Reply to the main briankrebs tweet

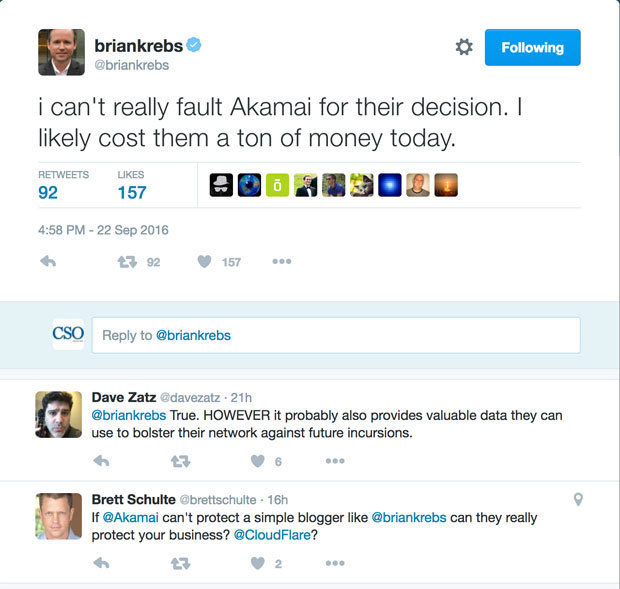pyautogui.click(x=48, y=262)
